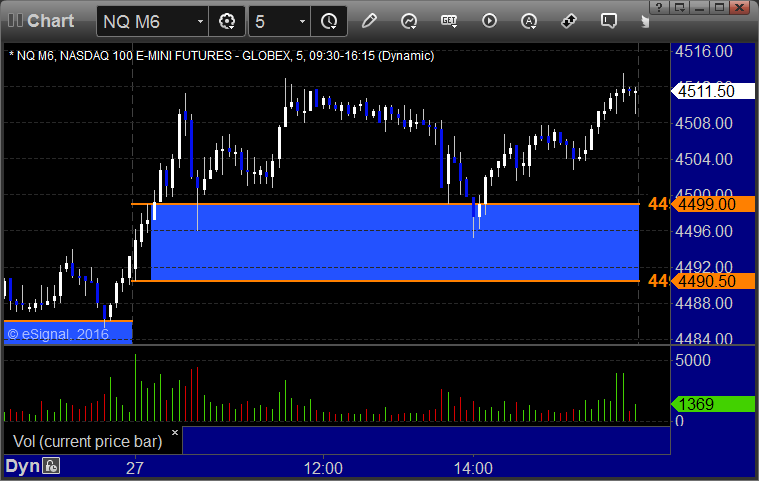This screenshot has width=759, height=481.
Task: Click the 27 date marker on time axis
Action: coord(135,468)
